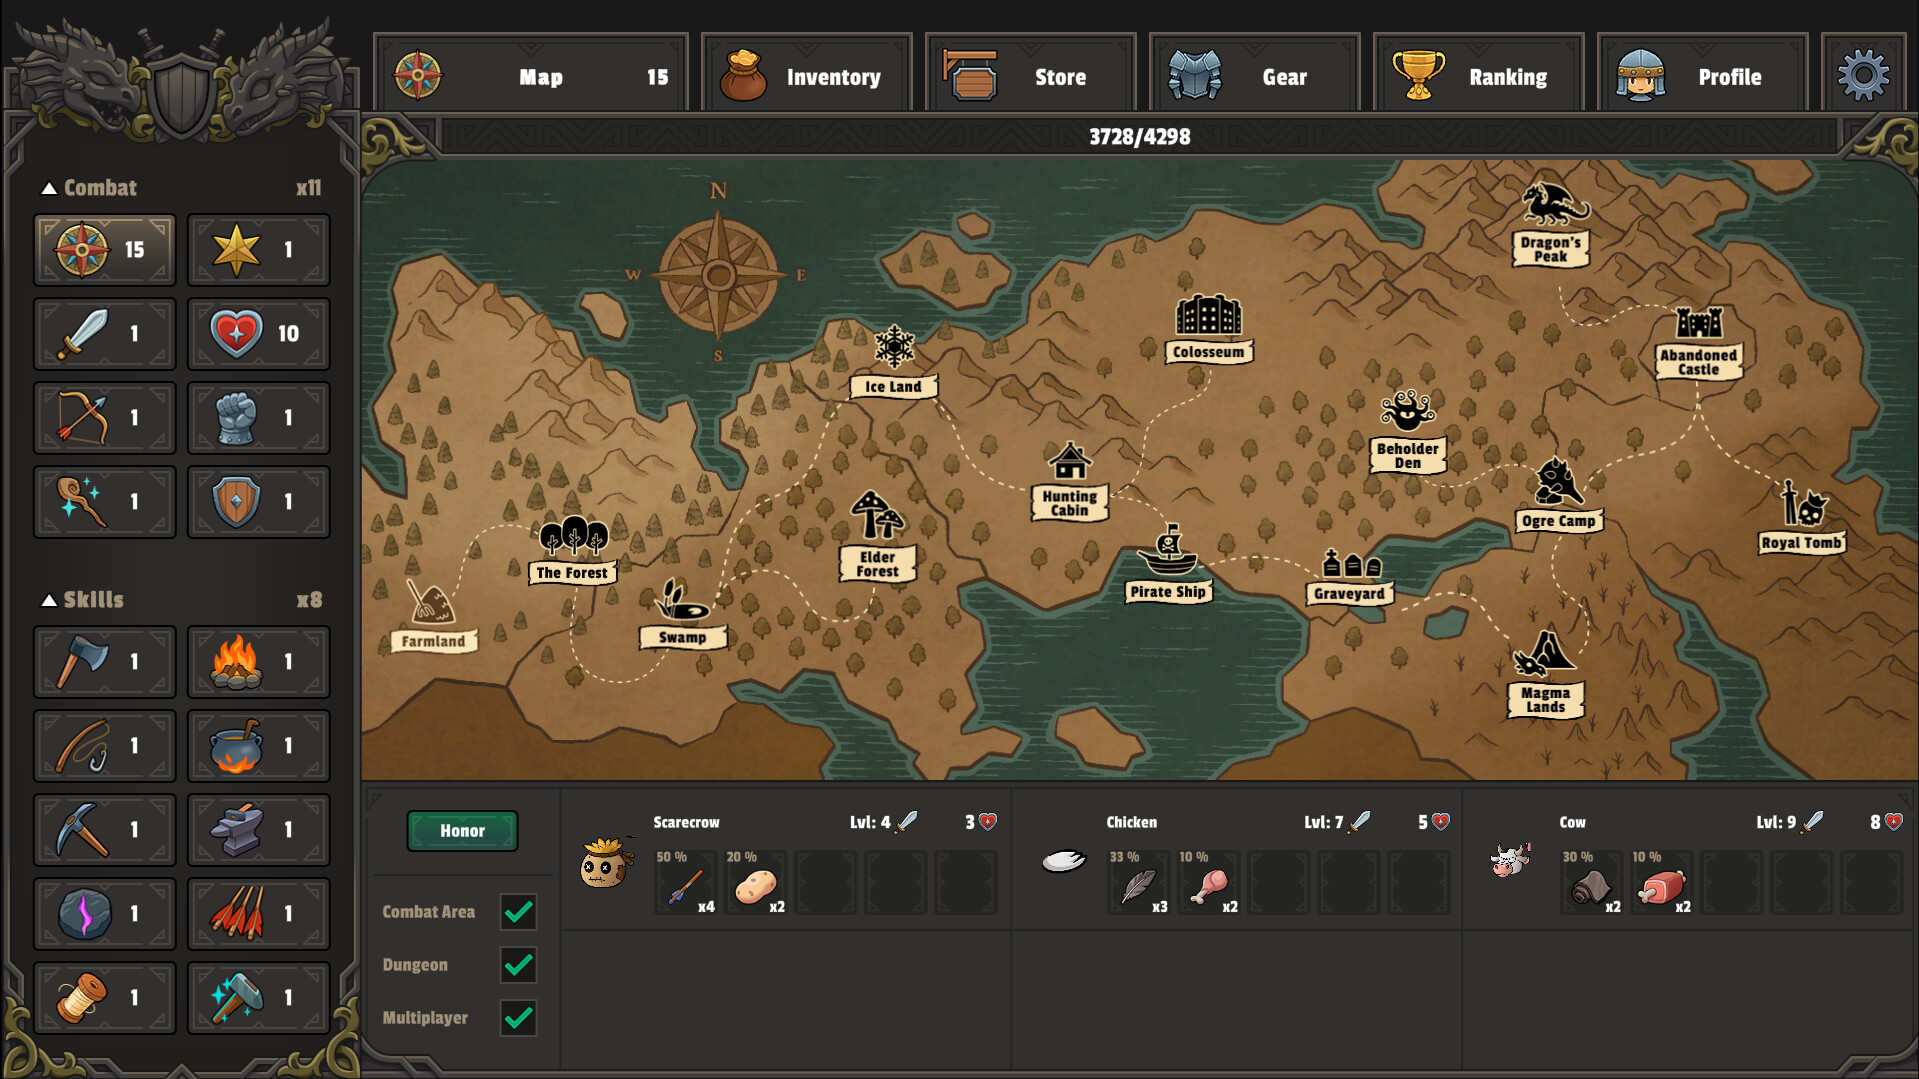Image resolution: width=1919 pixels, height=1079 pixels.
Task: Click the Honor button
Action: [x=462, y=830]
